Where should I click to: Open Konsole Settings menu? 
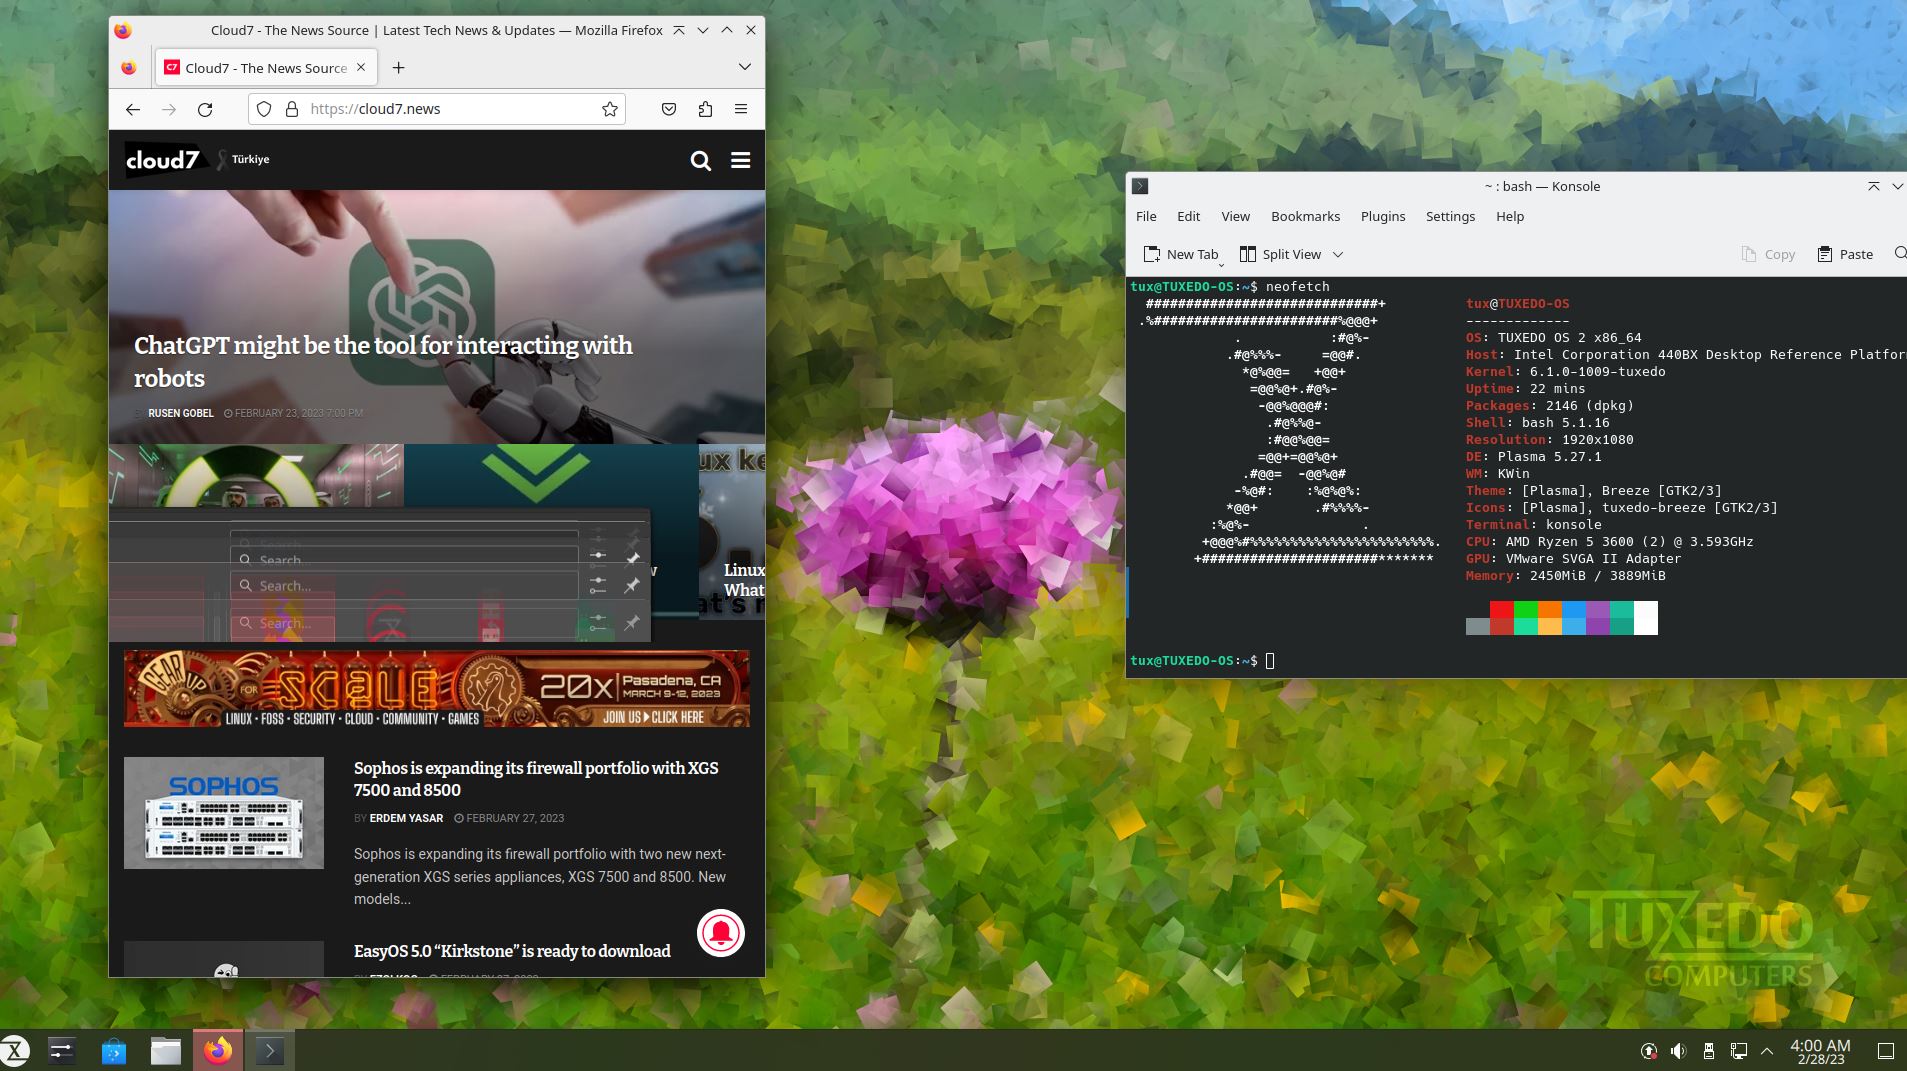pyautogui.click(x=1450, y=216)
